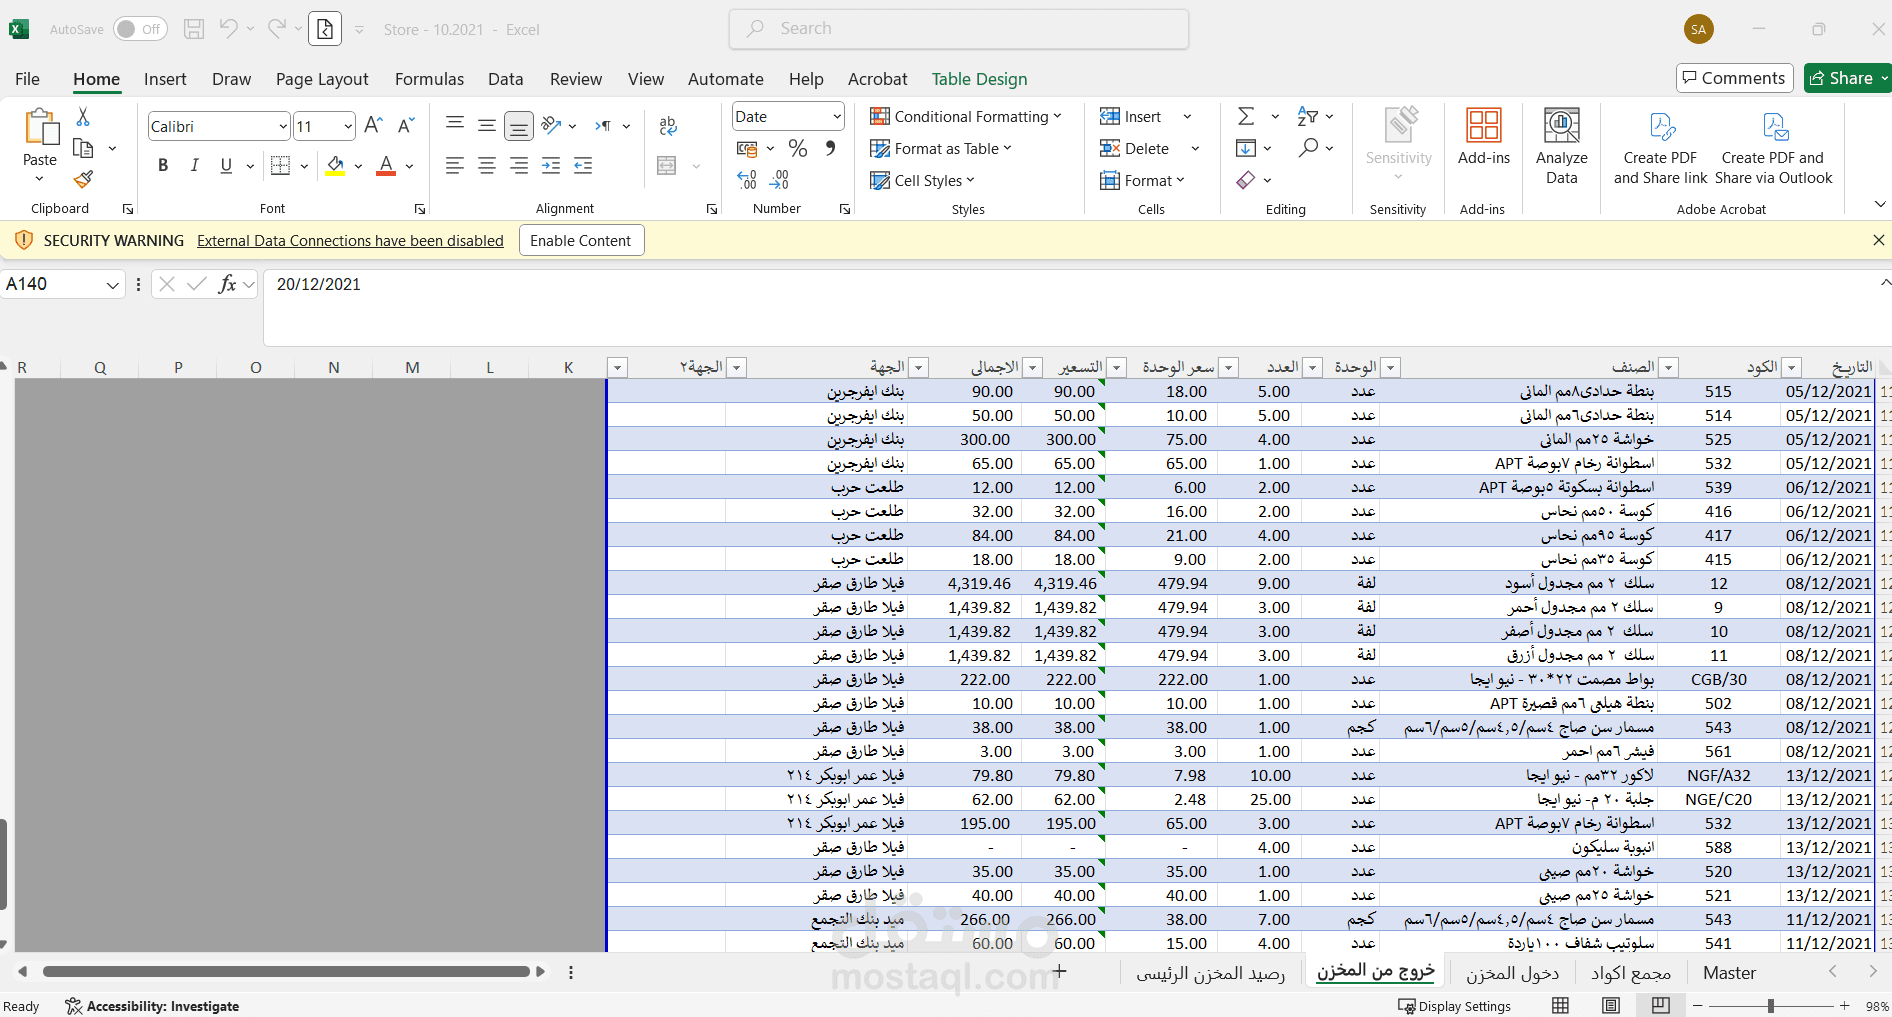Apply yellow fill color swatch
Image resolution: width=1892 pixels, height=1017 pixels.
click(x=335, y=165)
